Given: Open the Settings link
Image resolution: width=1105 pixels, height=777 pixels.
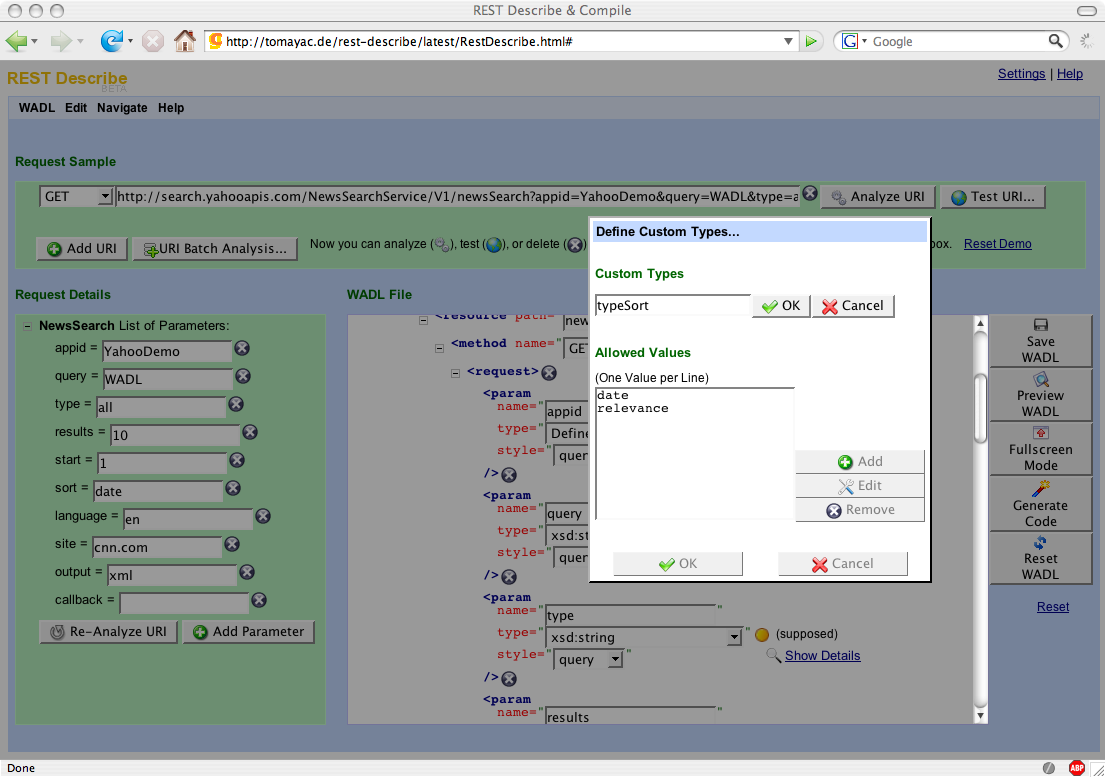Looking at the screenshot, I should pyautogui.click(x=1021, y=74).
